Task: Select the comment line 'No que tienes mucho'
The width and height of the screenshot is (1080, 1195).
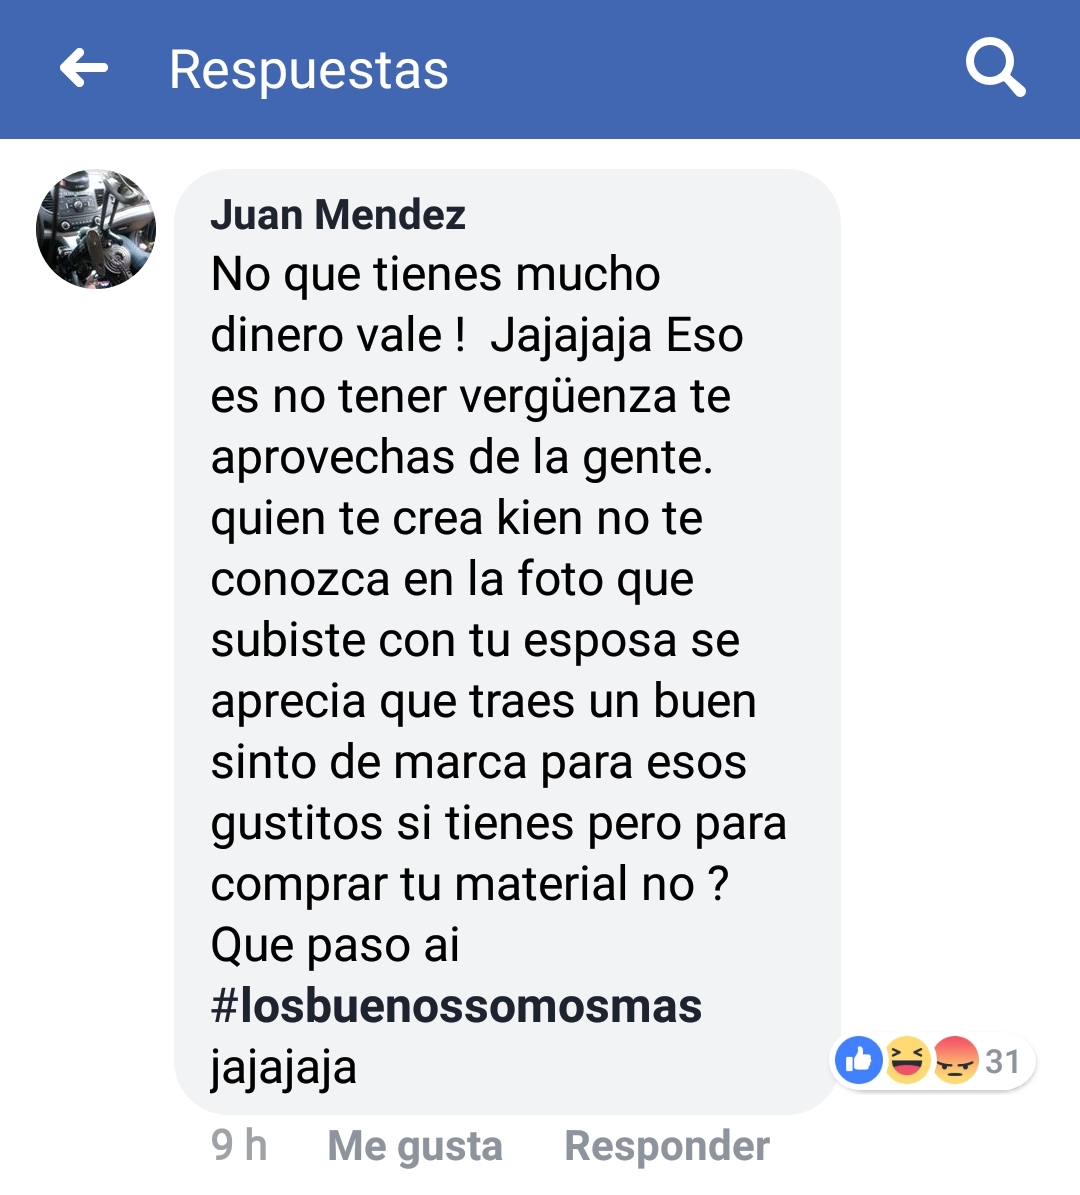Action: [x=435, y=274]
